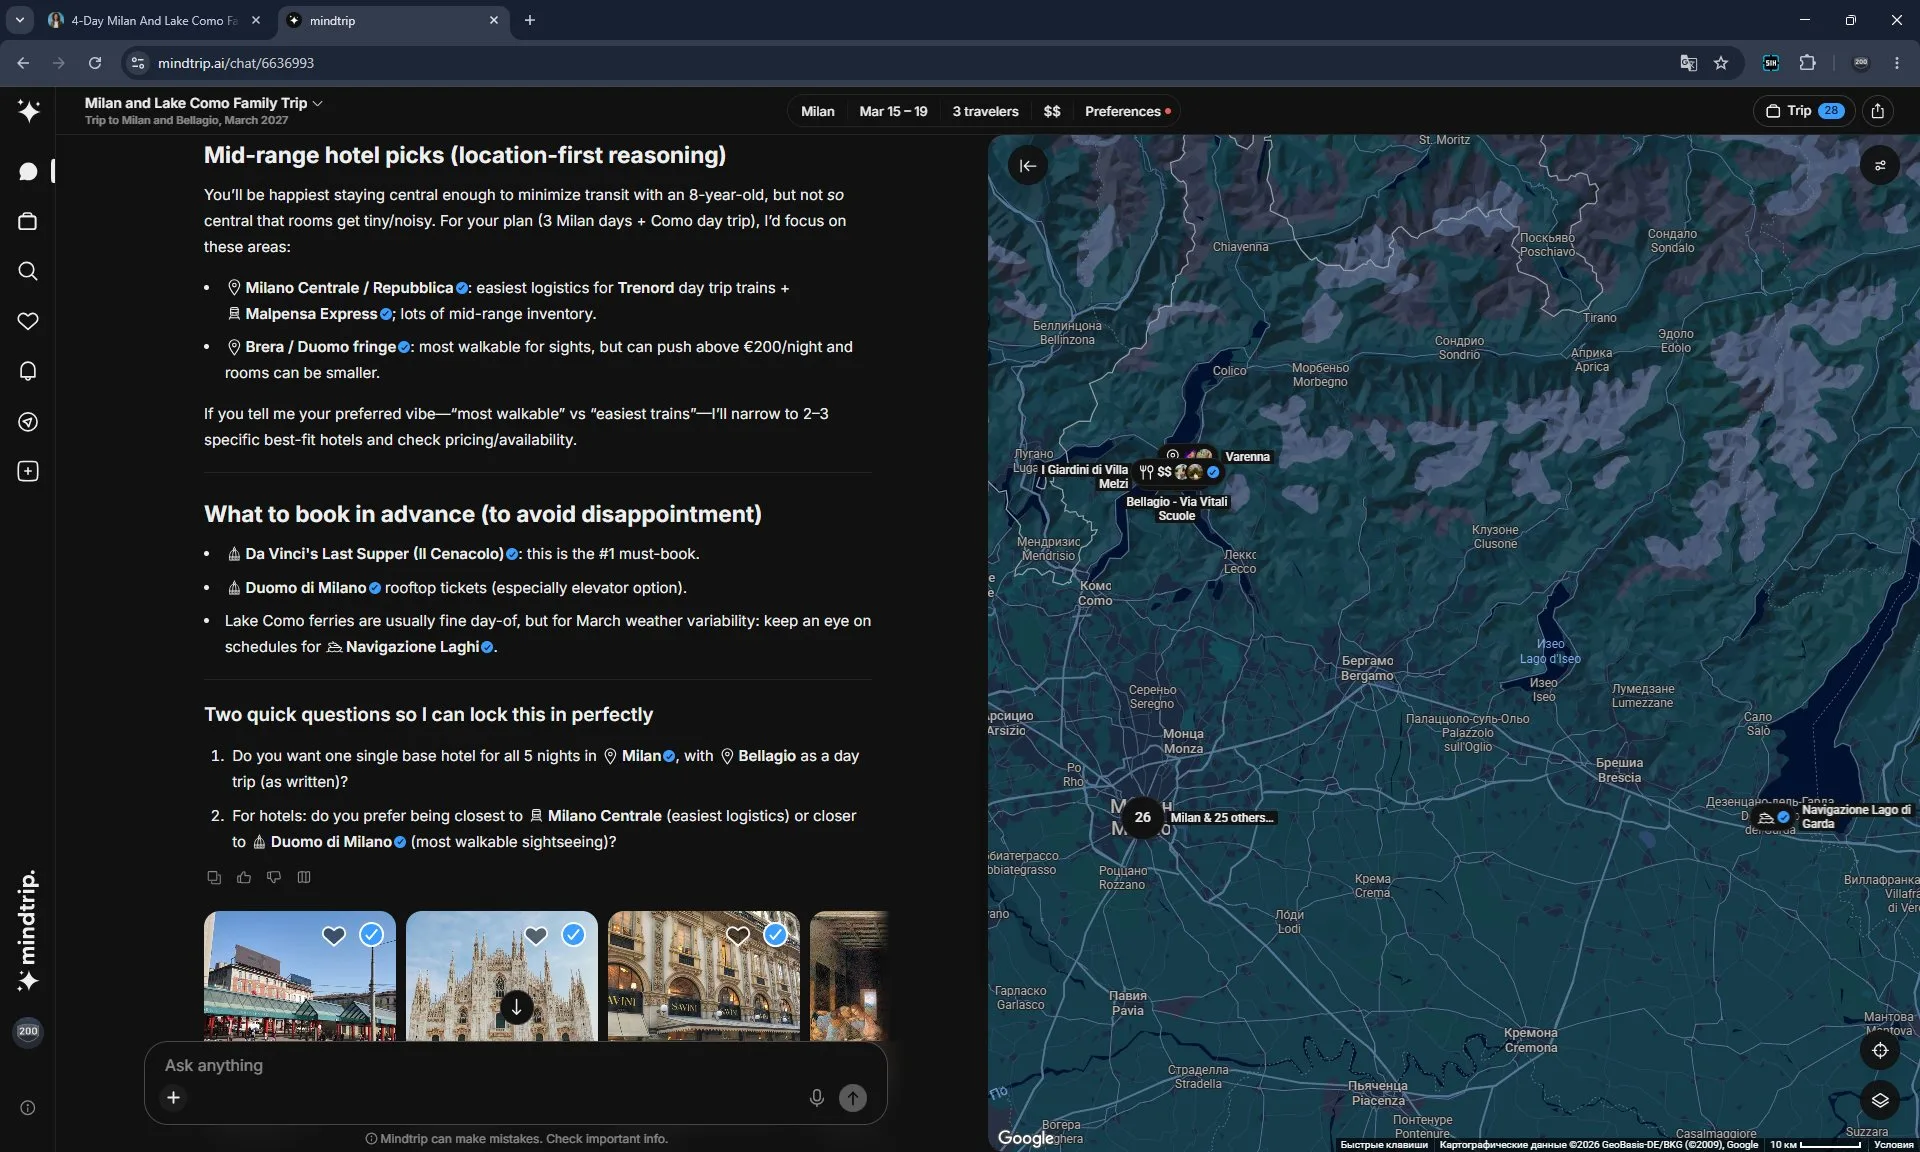The width and height of the screenshot is (1920, 1152).
Task: Collapse the map panel with arrow icon
Action: coord(1028,166)
